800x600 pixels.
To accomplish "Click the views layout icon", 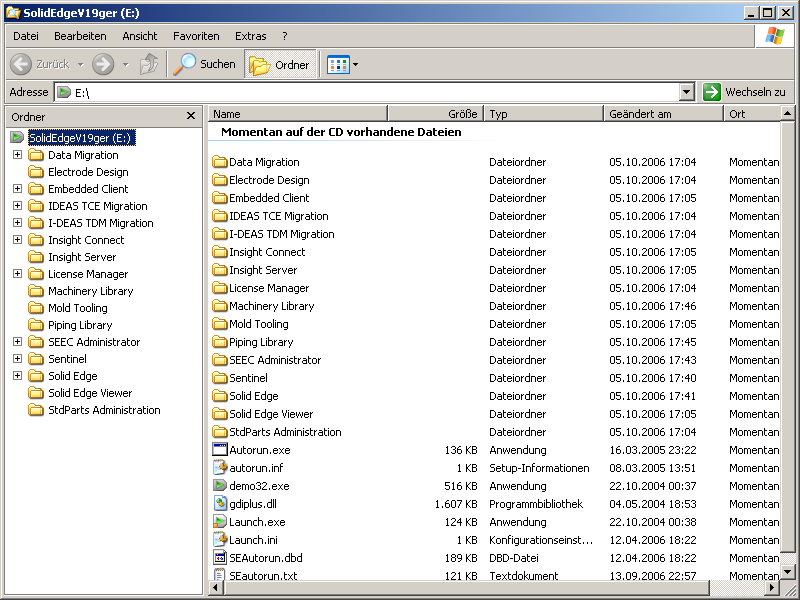I will 338,64.
